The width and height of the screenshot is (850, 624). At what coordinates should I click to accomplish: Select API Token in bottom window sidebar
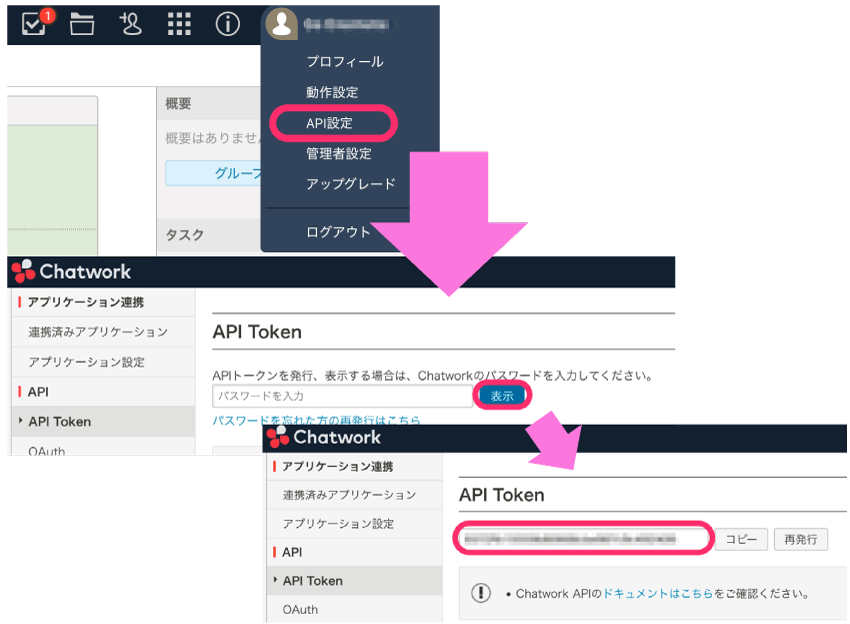point(355,581)
